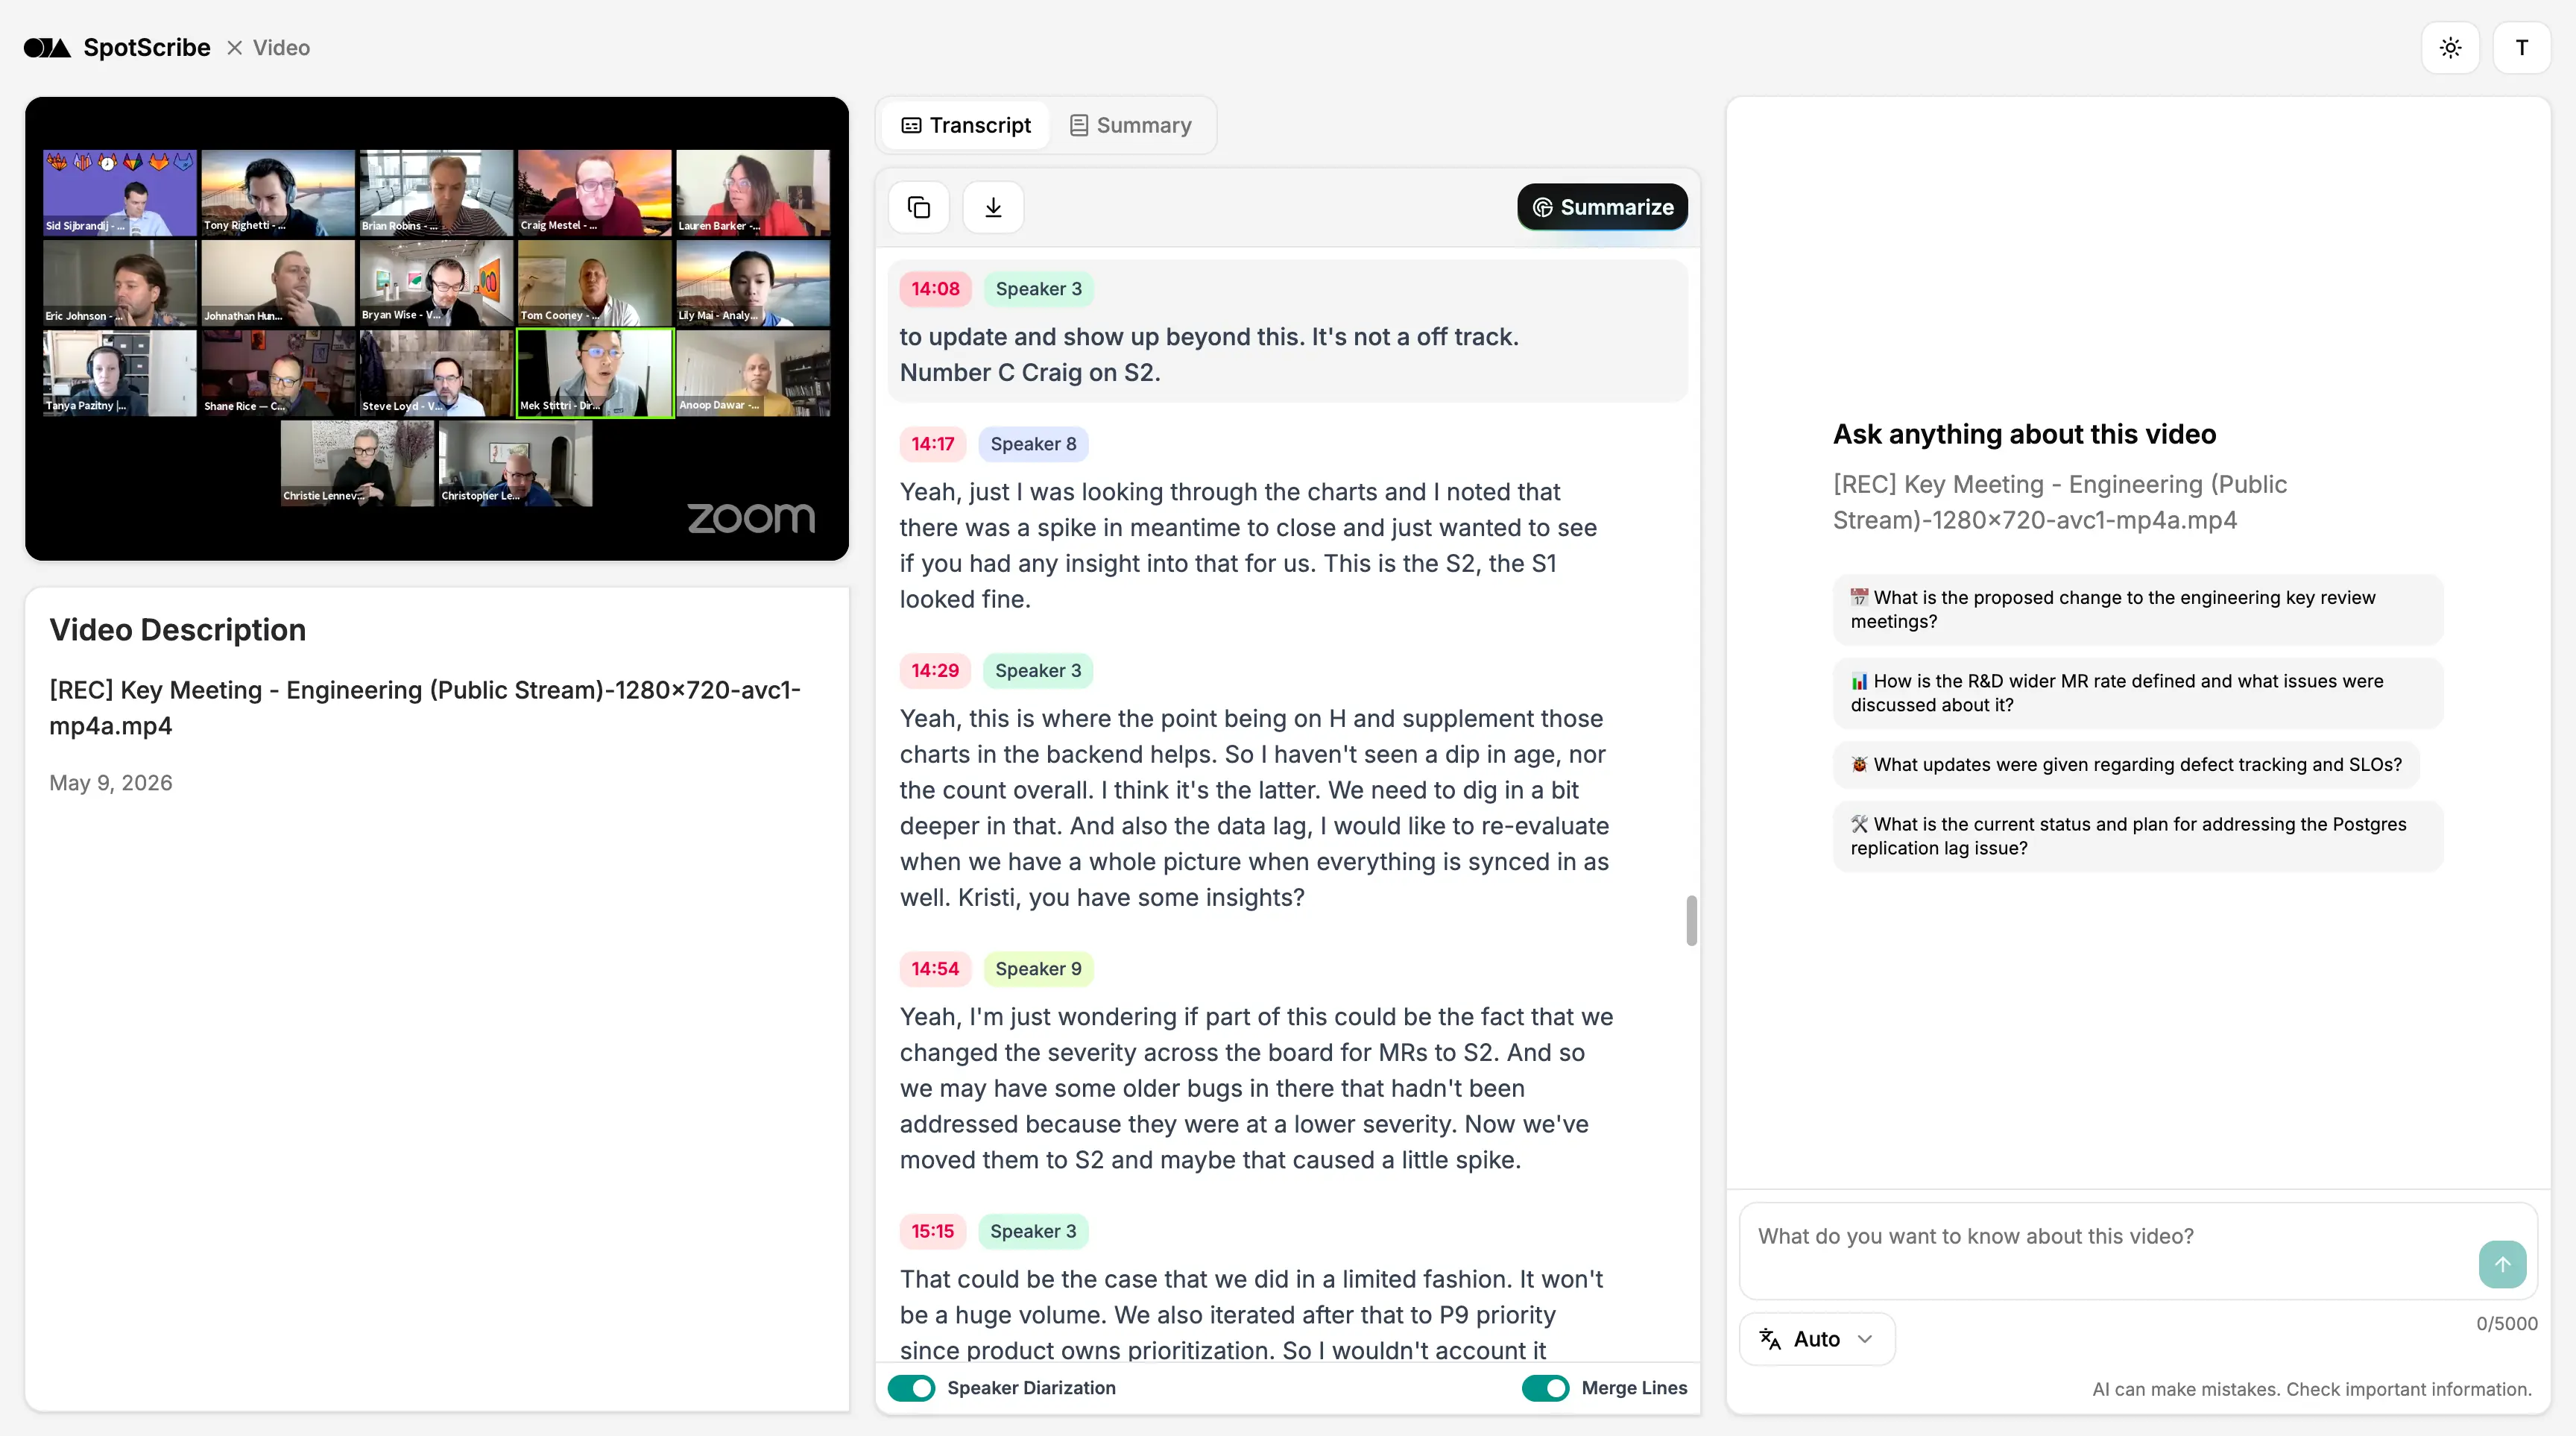2576x1436 pixels.
Task: Click the green send arrow button
Action: tap(2502, 1264)
